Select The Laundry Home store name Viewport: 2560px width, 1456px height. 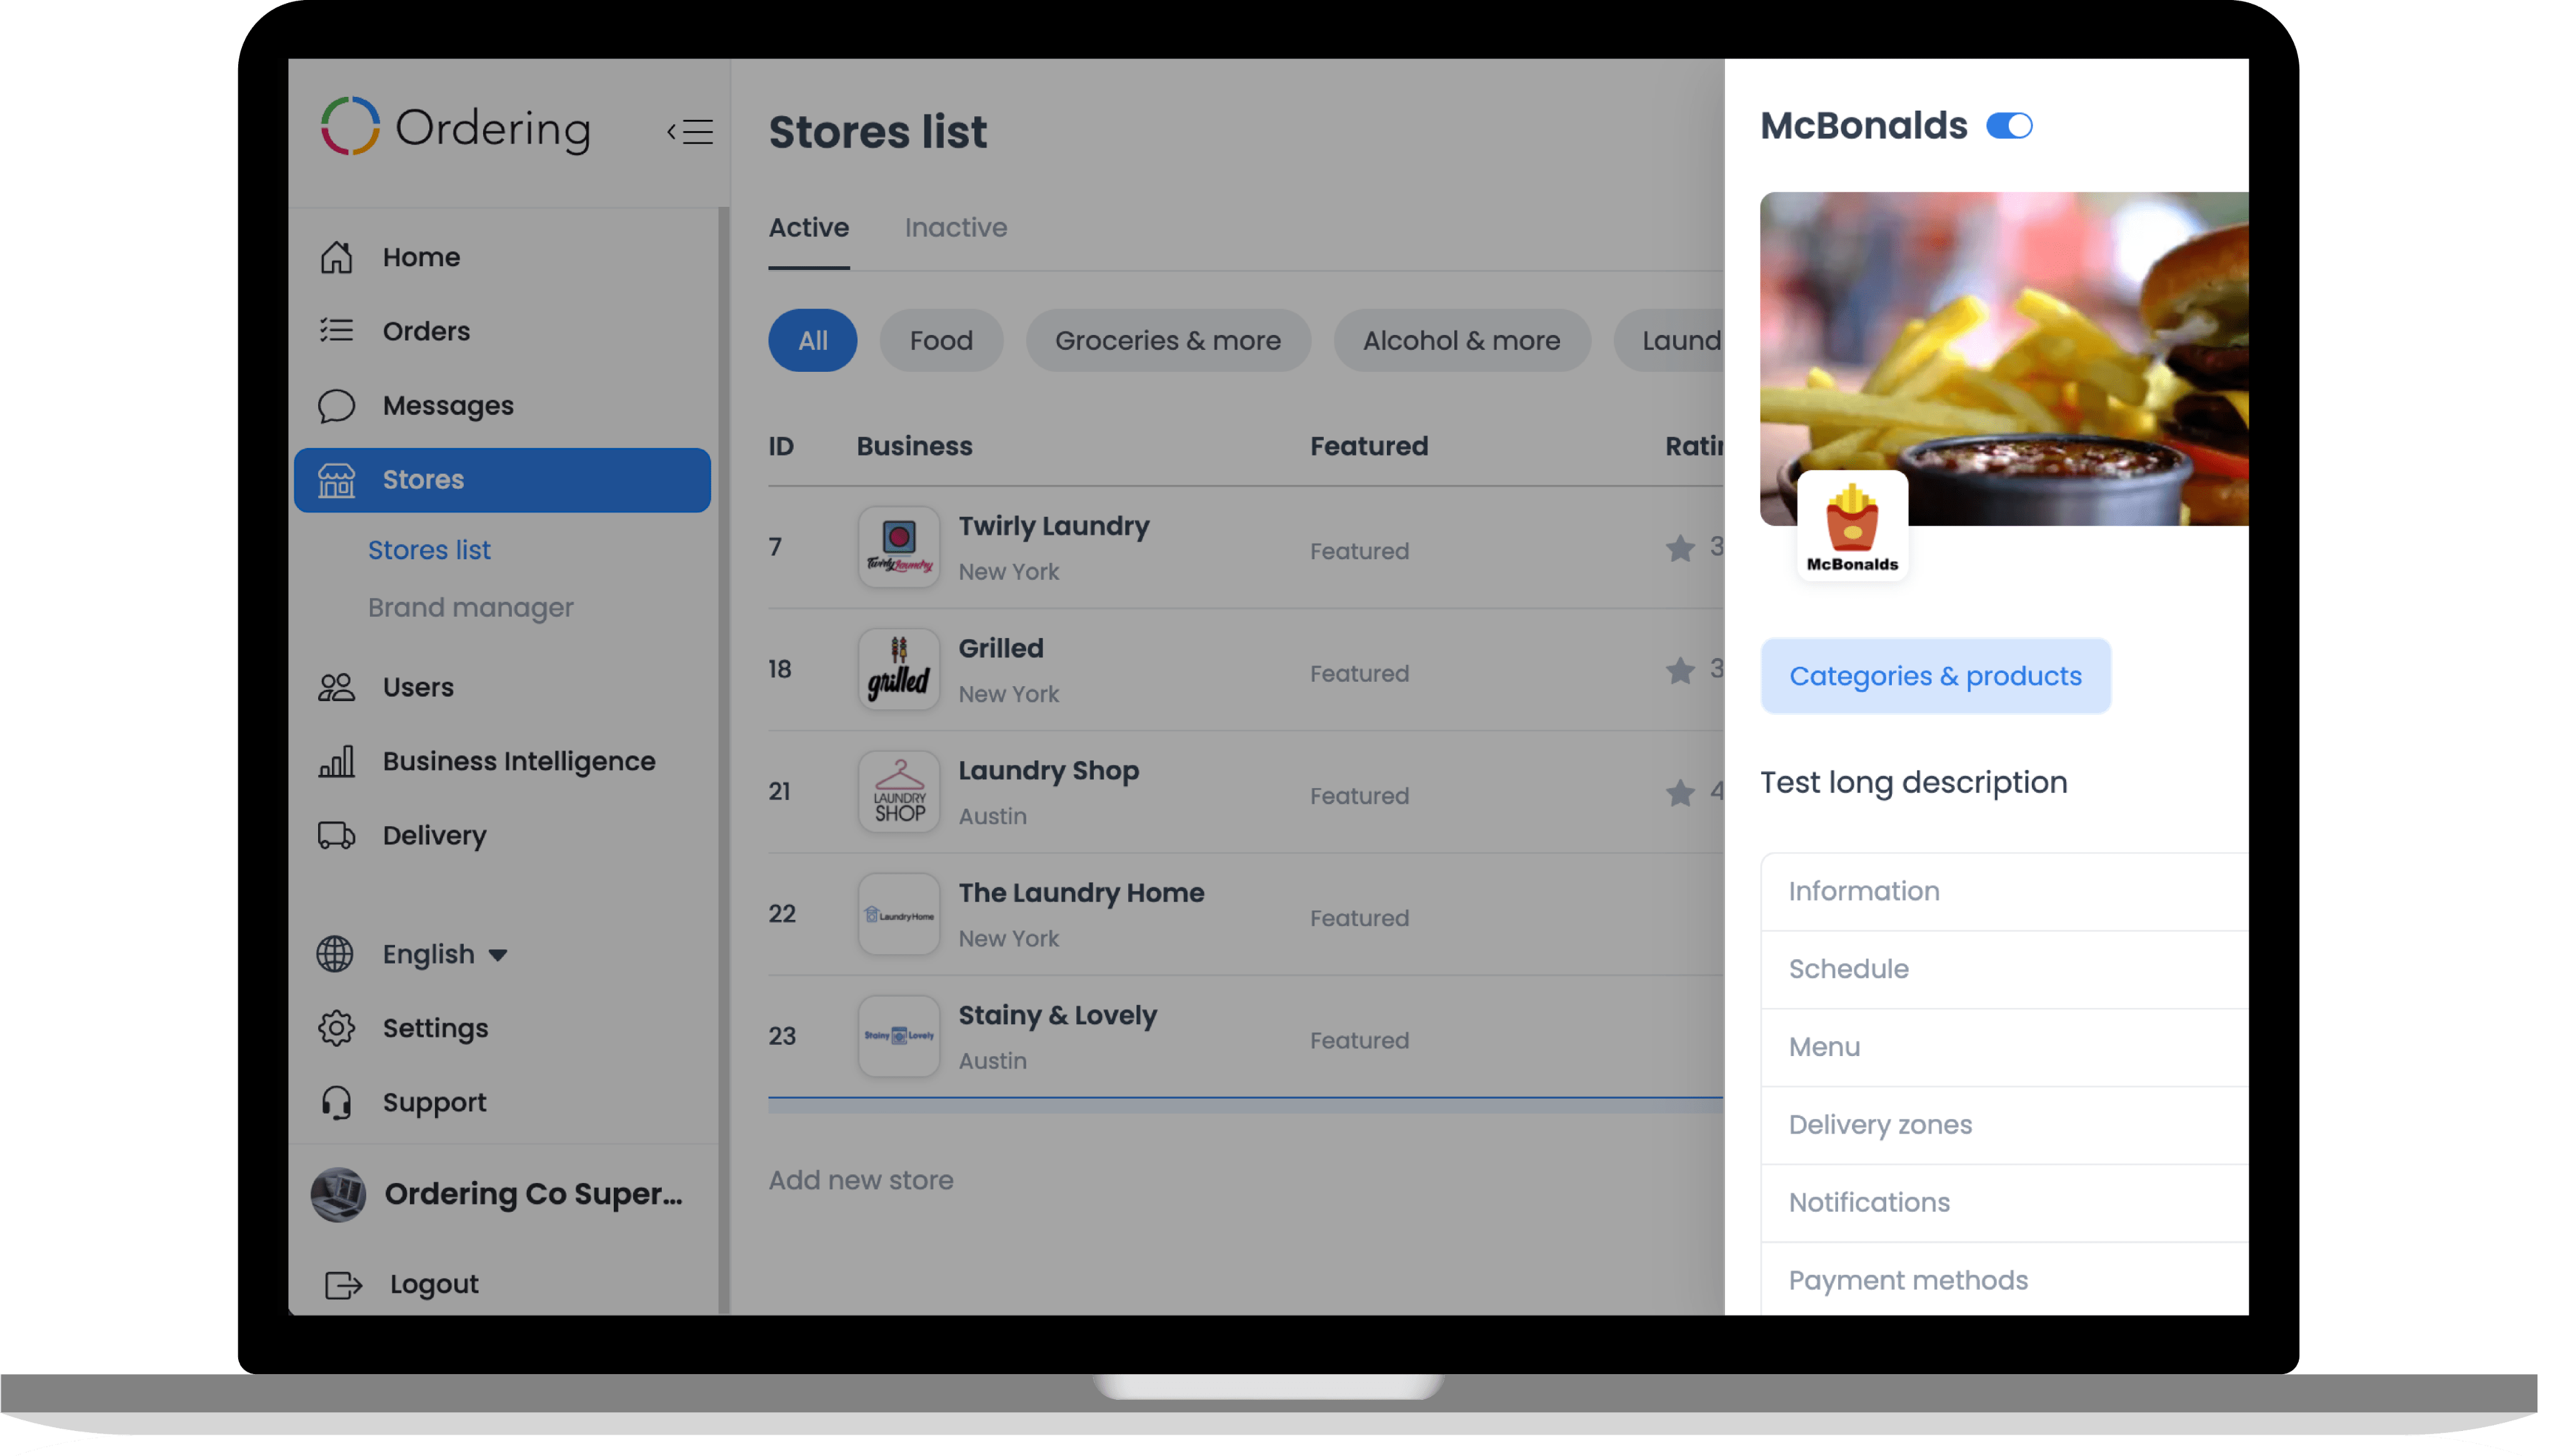click(1081, 893)
